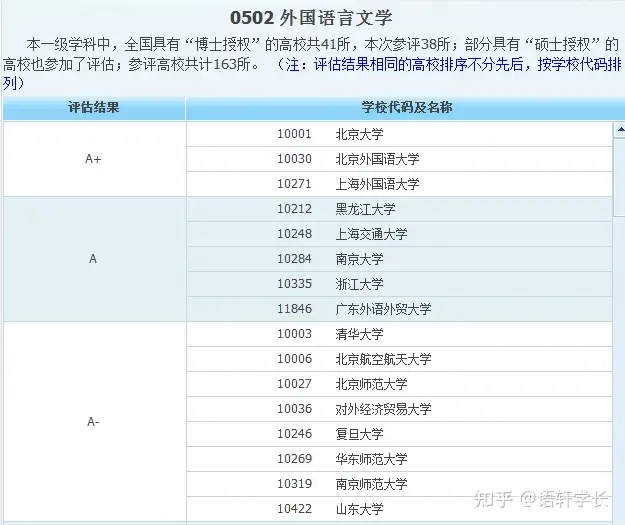Click school code 10027
Image resolution: width=625 pixels, height=525 pixels.
click(294, 384)
